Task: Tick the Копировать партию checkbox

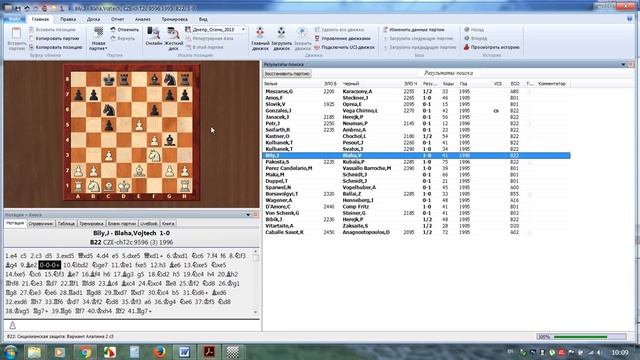Action: tap(31, 38)
